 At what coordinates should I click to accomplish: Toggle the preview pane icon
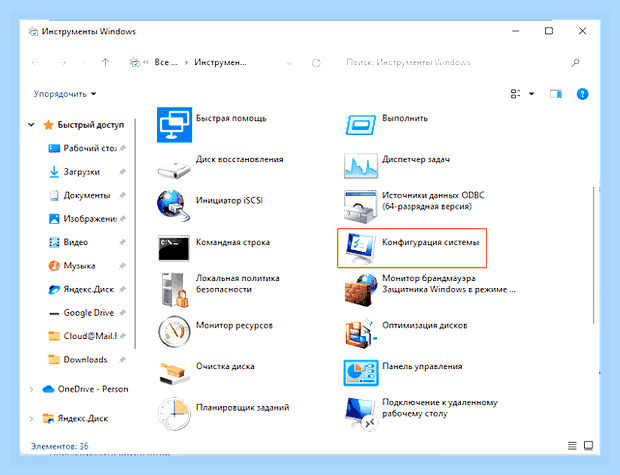(x=556, y=94)
